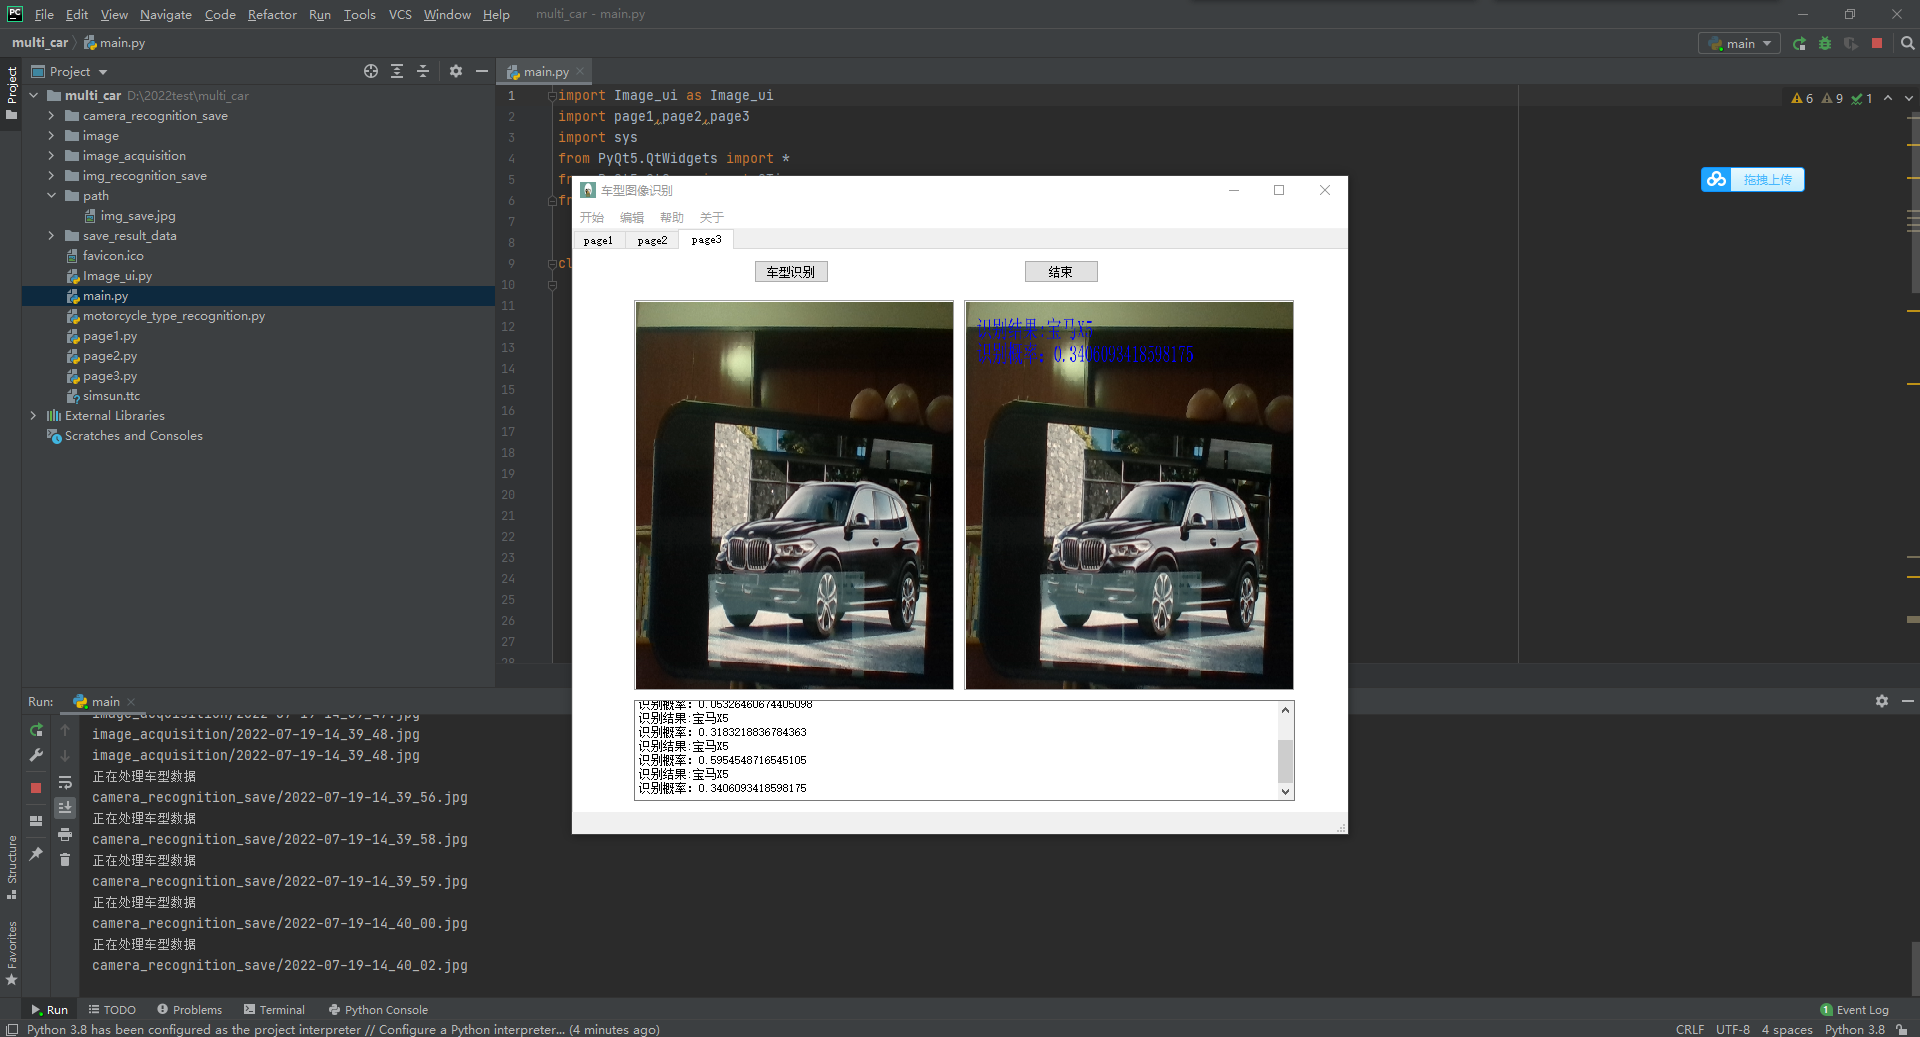This screenshot has width=1920, height=1037.
Task: Expand the image folder
Action: tap(51, 136)
